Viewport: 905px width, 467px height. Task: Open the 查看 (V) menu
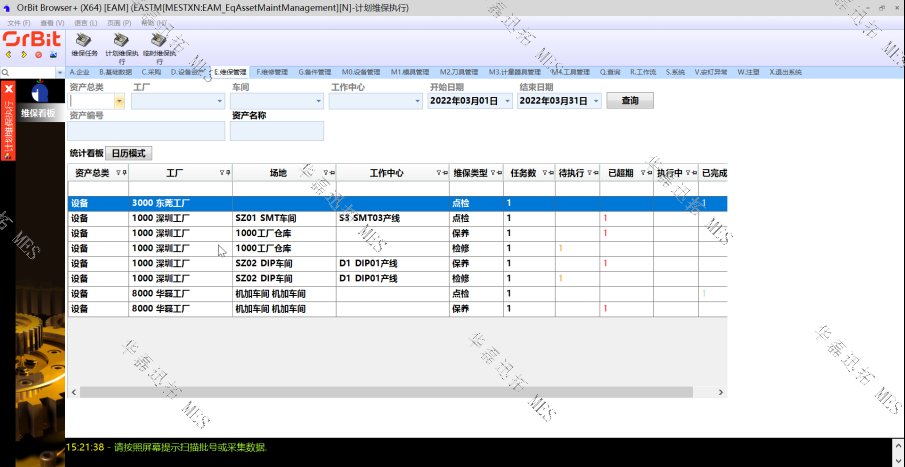tap(53, 23)
